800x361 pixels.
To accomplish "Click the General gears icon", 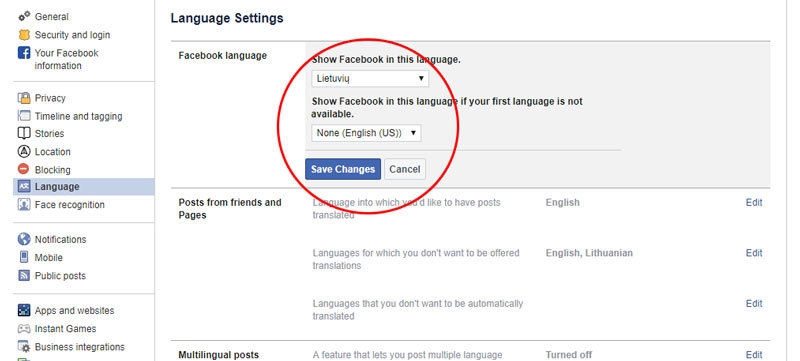I will tap(24, 17).
